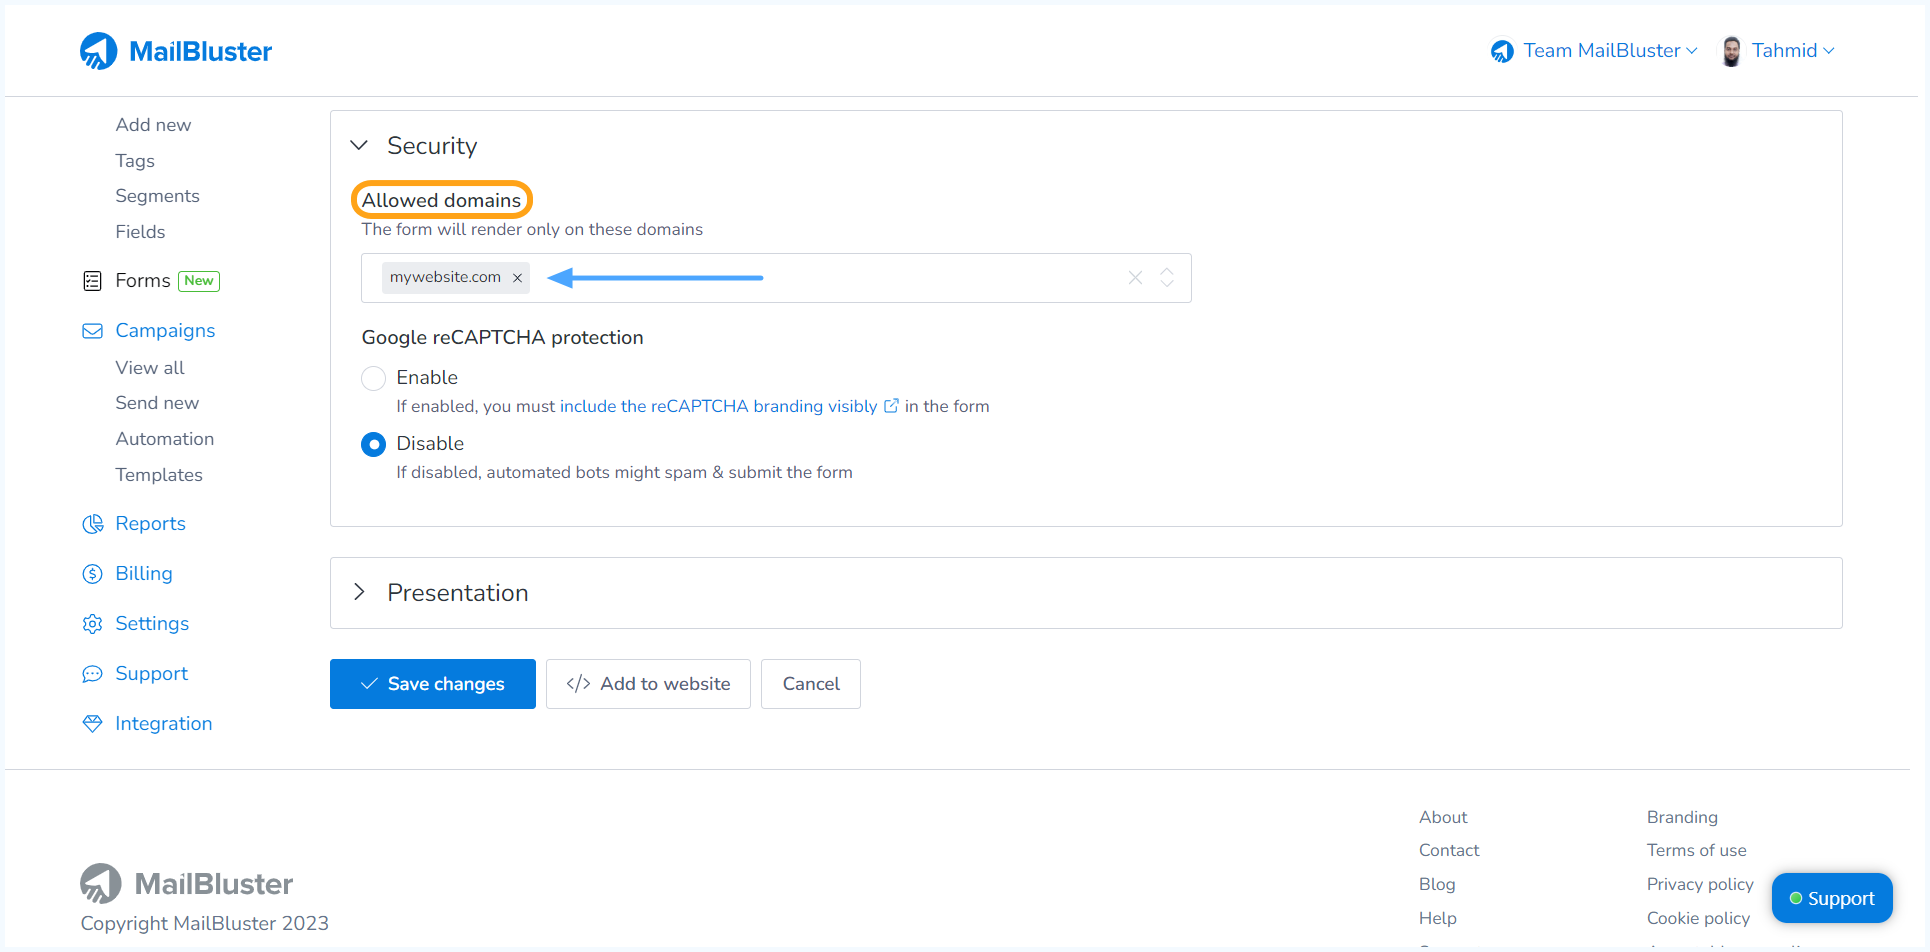Screen dimensions: 1930x952
Task: Click the Settings gear icon
Action: 92,623
